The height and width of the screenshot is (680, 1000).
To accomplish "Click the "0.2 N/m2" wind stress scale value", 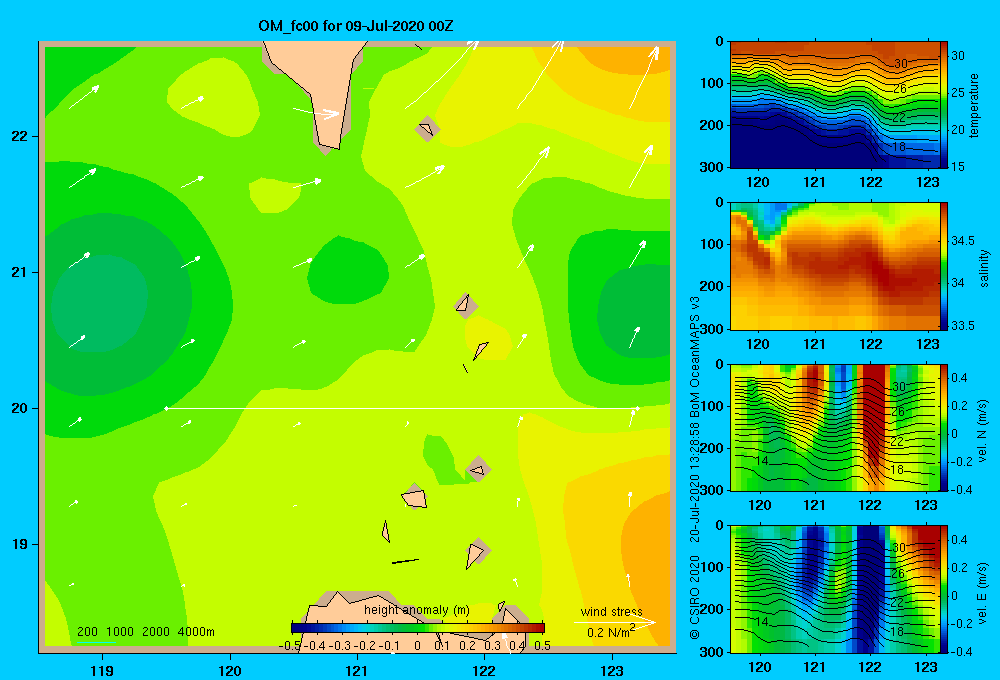I will coord(611,632).
